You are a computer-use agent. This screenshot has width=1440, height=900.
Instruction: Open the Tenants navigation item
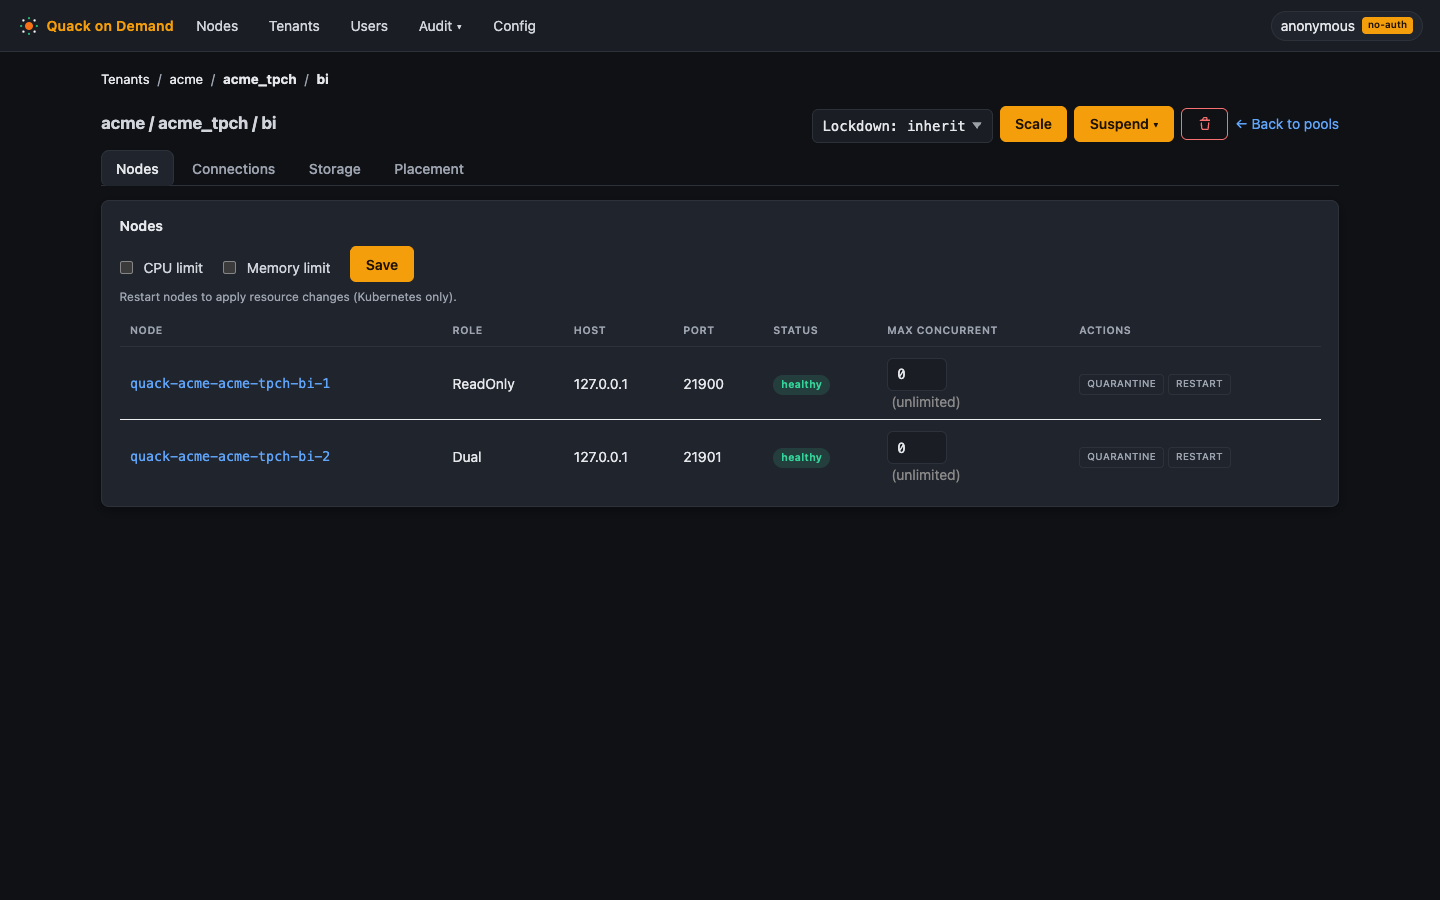coord(294,26)
